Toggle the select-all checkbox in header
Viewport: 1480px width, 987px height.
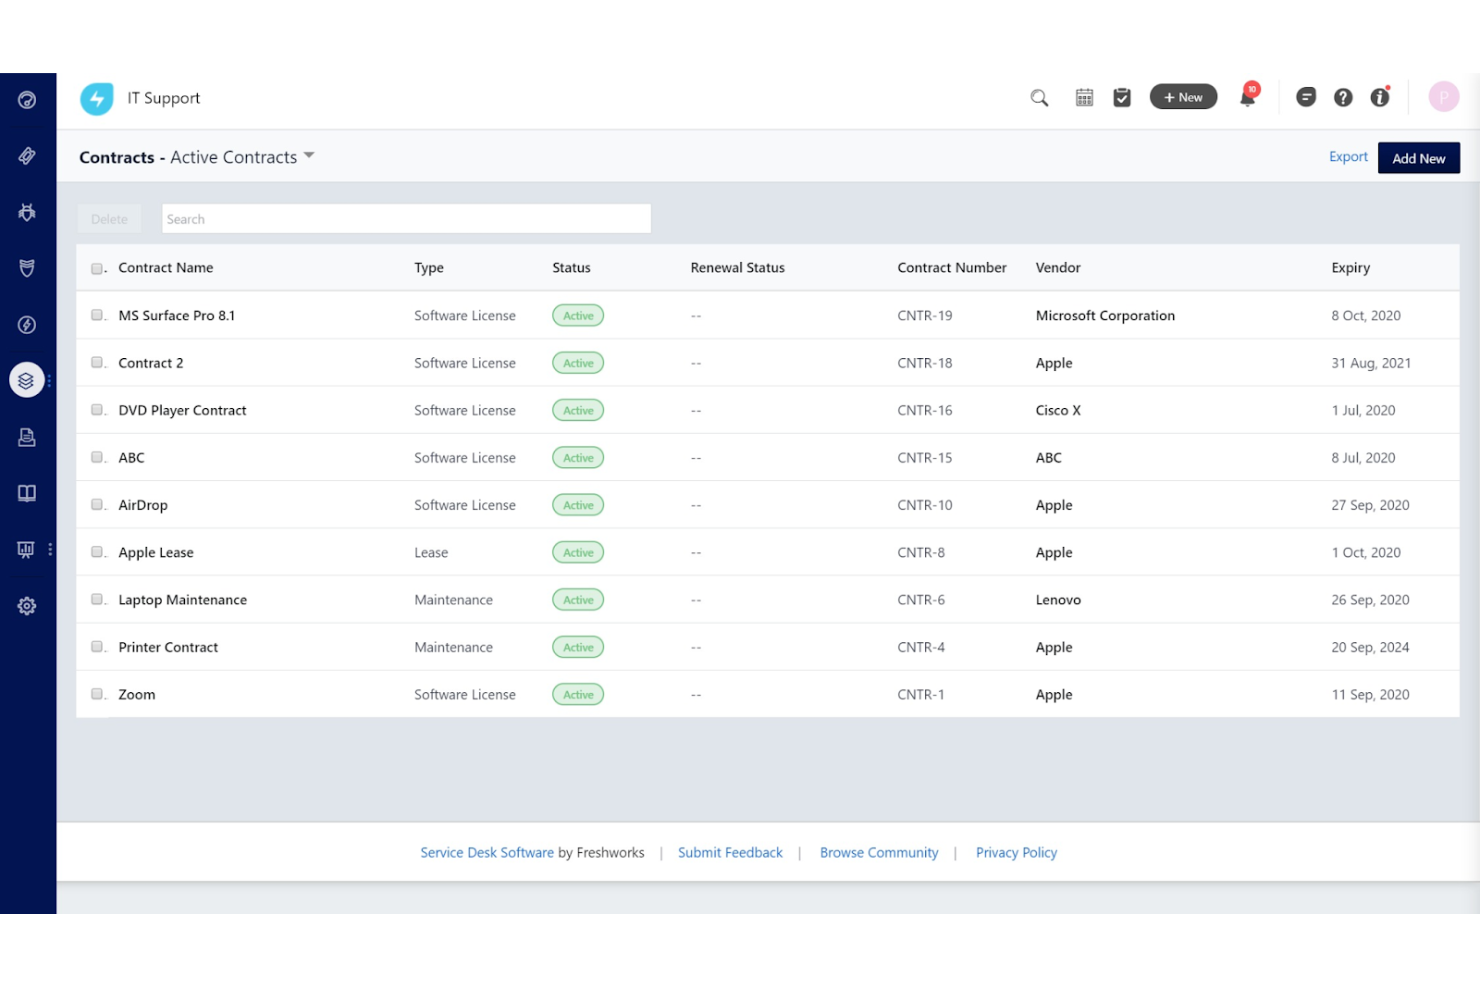tap(97, 268)
